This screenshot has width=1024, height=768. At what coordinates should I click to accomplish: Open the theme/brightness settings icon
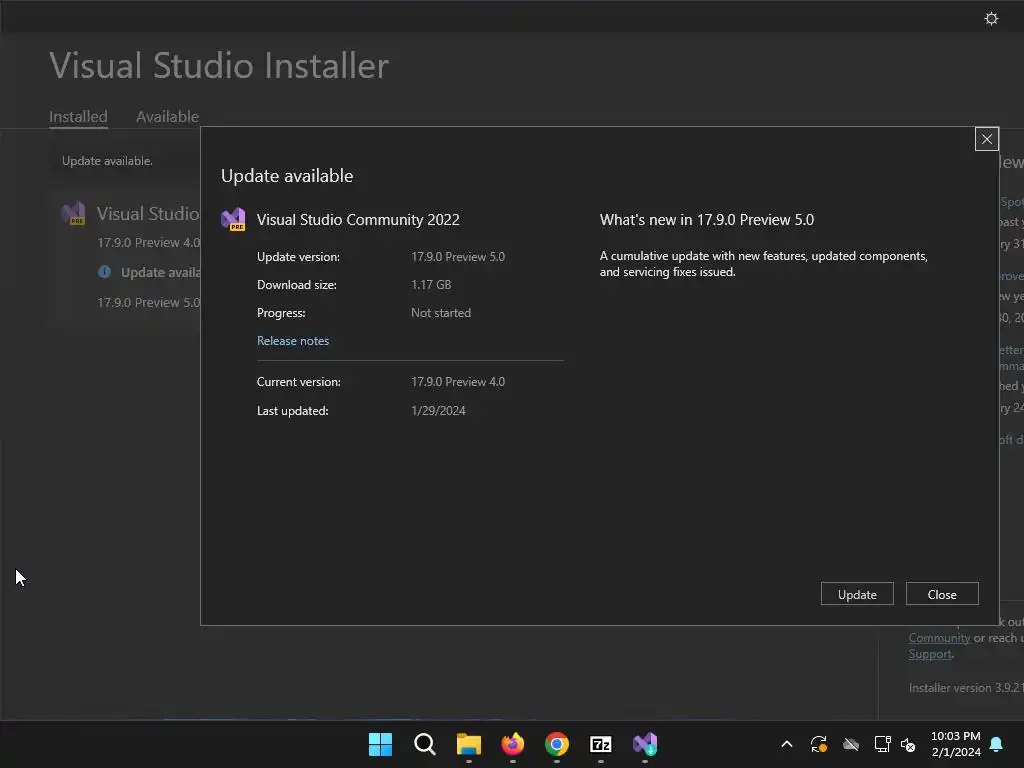(x=991, y=18)
